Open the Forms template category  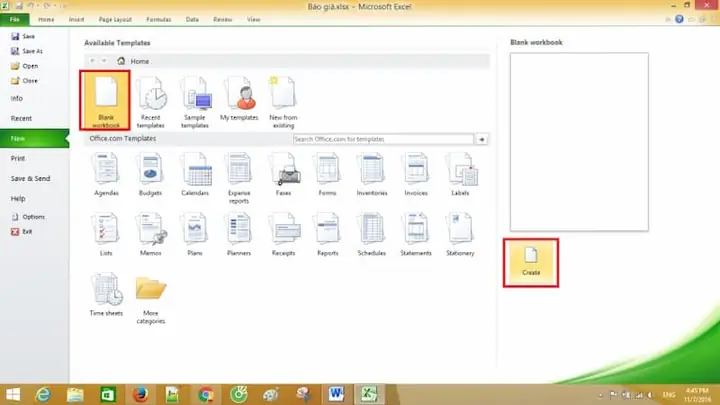pos(327,174)
